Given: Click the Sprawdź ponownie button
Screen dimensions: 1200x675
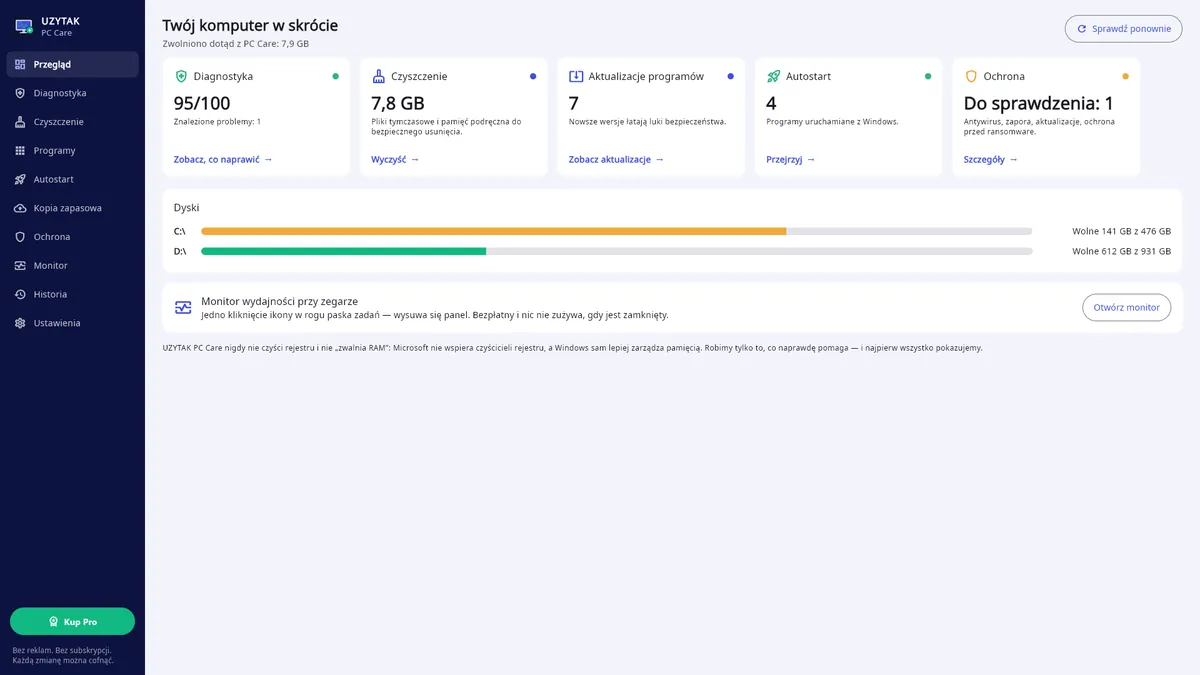Looking at the screenshot, I should pos(1123,29).
